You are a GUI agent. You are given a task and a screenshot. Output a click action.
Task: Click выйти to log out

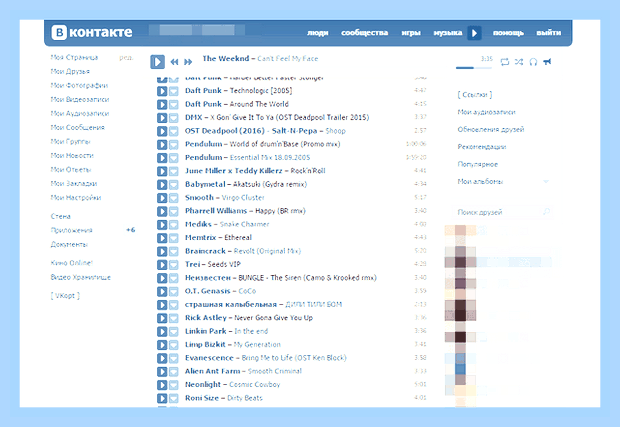click(x=549, y=33)
